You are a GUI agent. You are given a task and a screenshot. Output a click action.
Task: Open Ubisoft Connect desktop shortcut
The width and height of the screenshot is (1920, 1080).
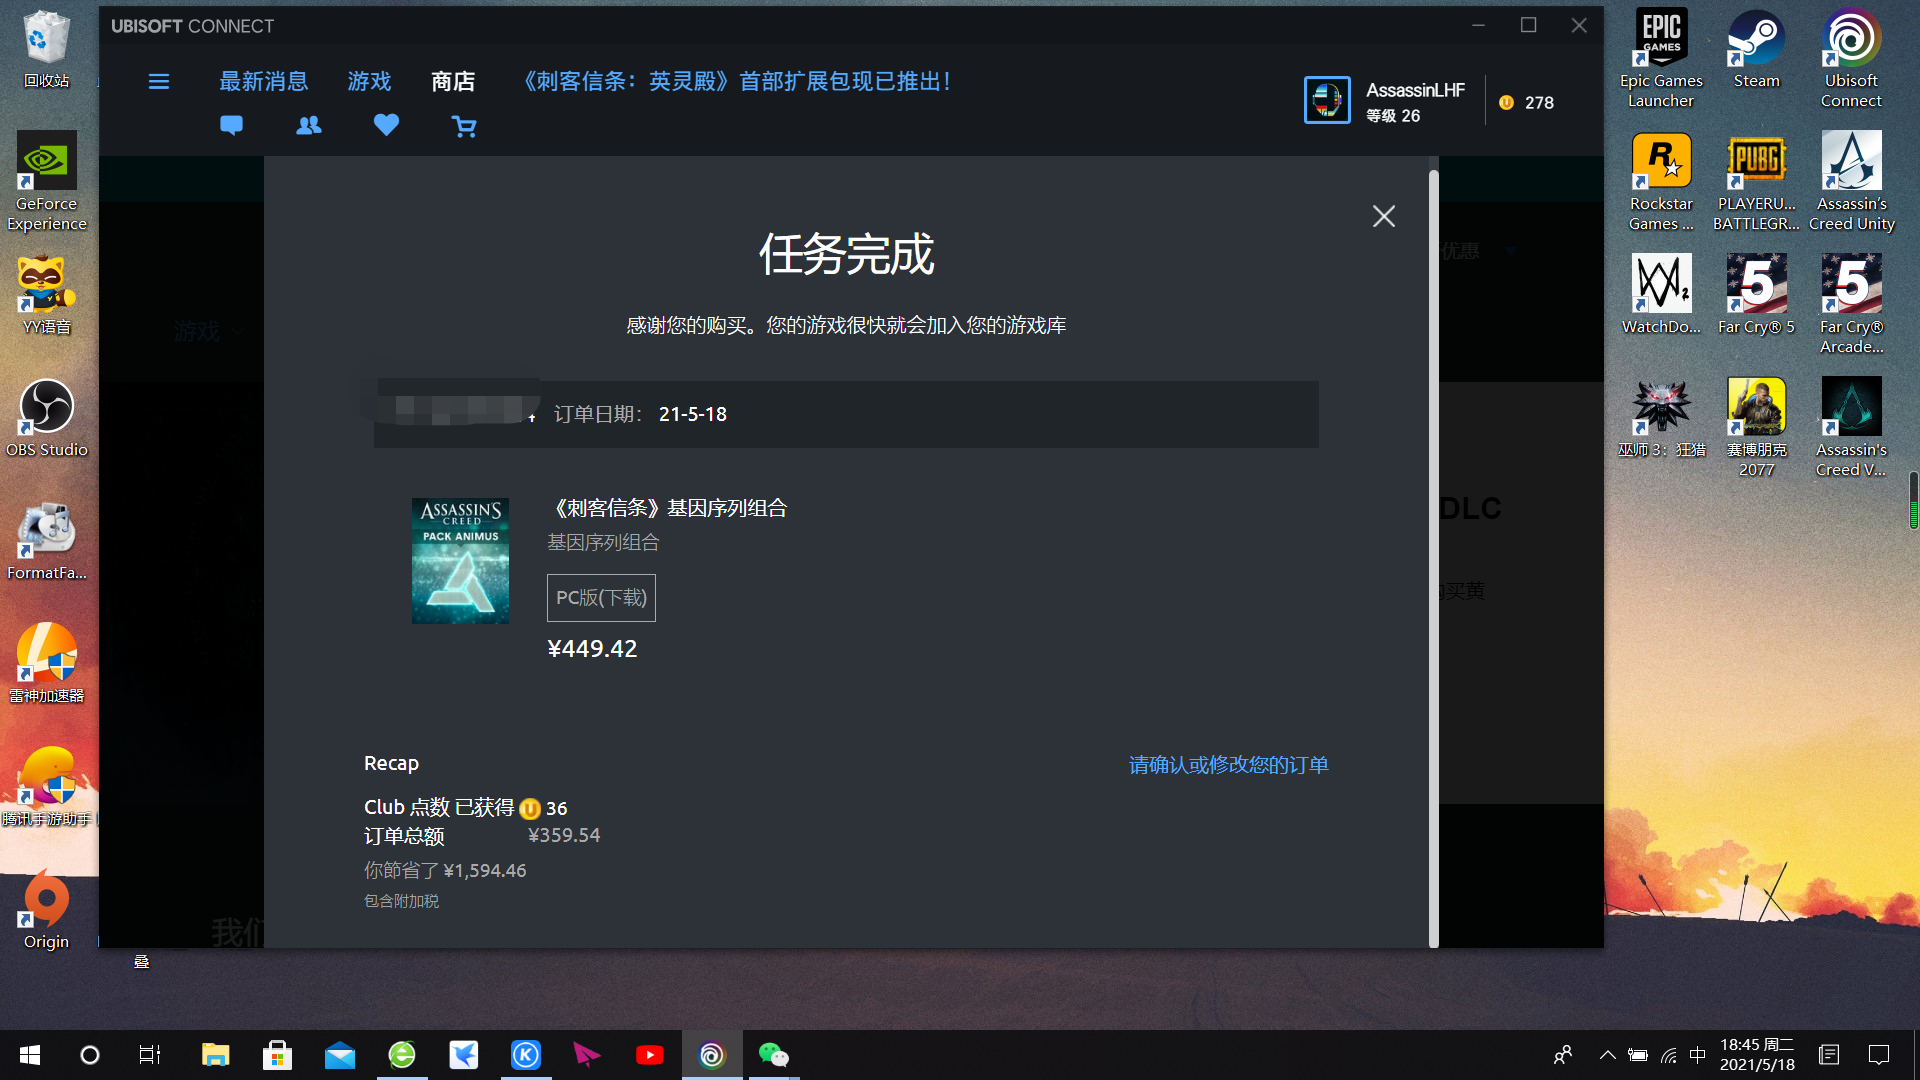point(1851,58)
